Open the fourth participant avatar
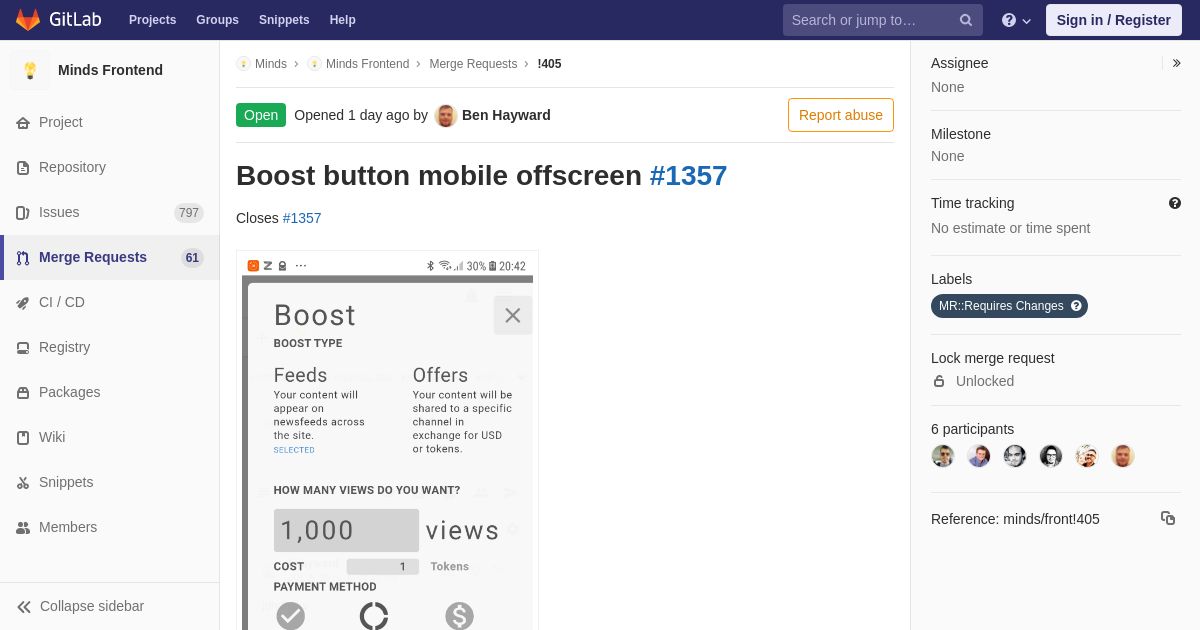This screenshot has height=630, width=1200. 1051,456
